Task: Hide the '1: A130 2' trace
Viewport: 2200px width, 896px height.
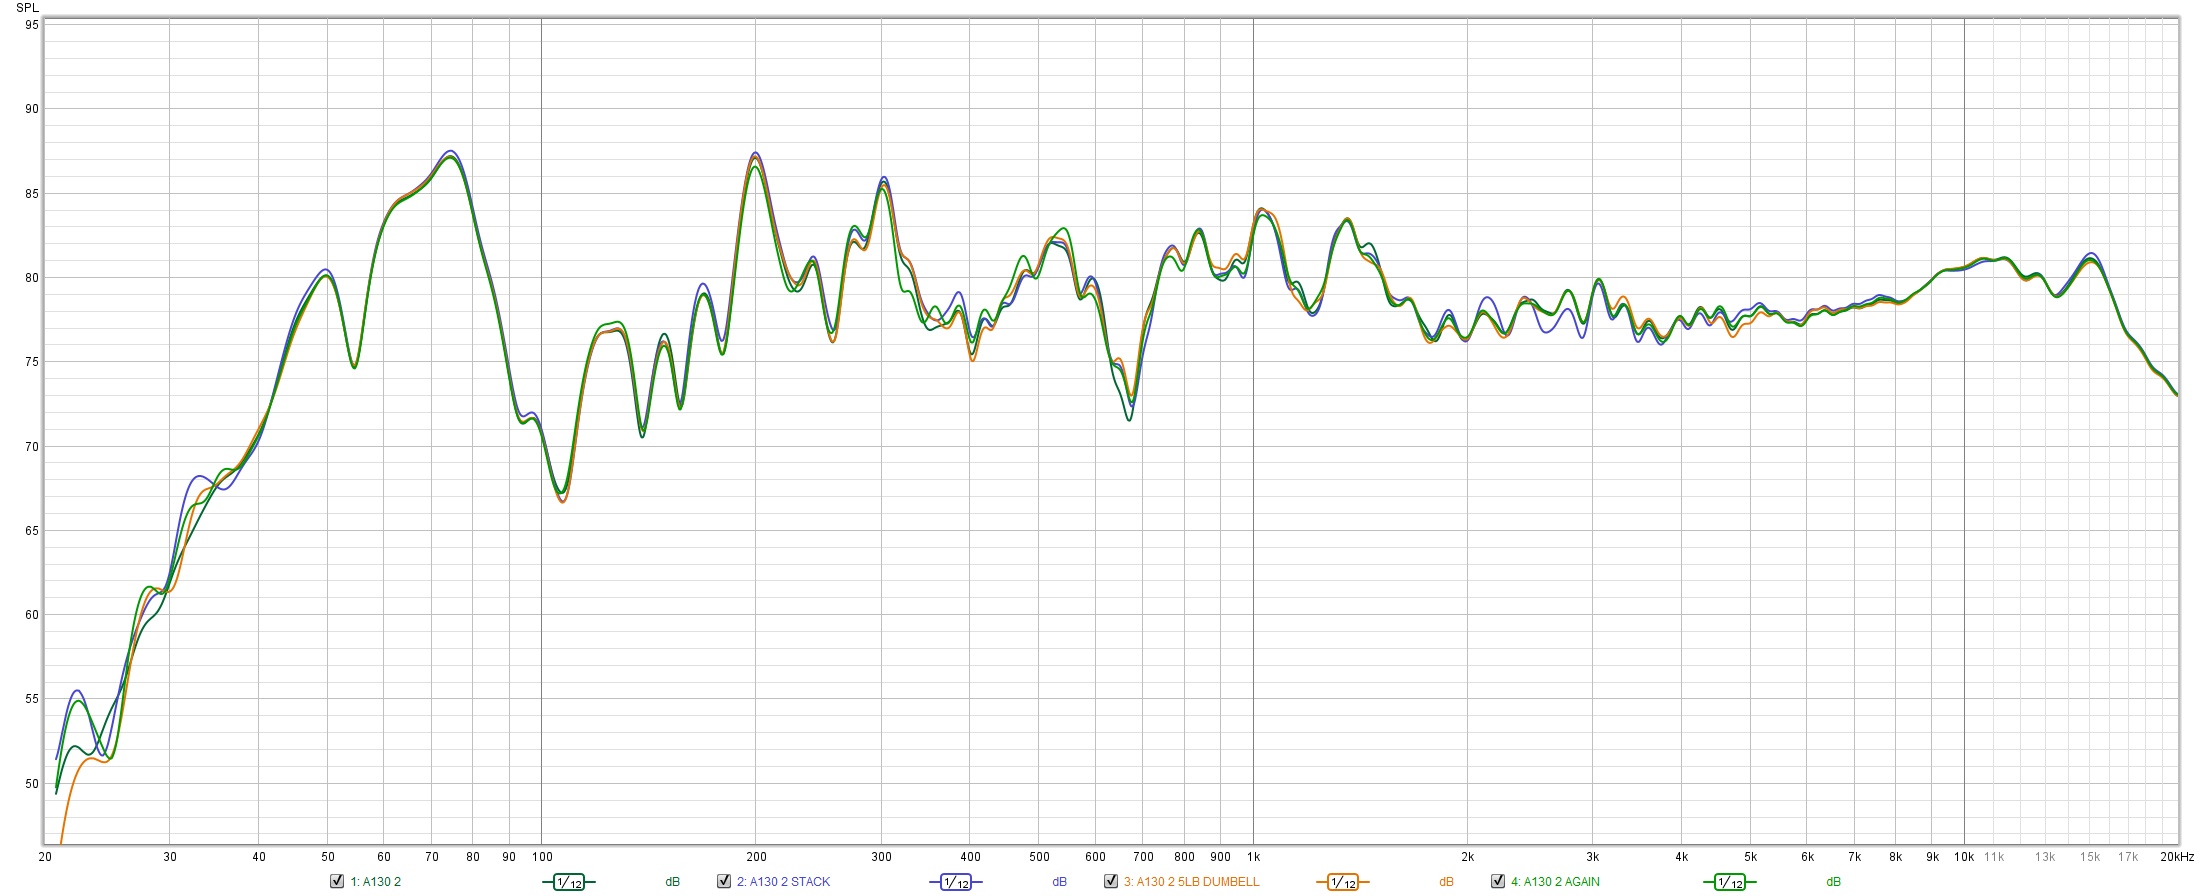Action: (x=337, y=881)
